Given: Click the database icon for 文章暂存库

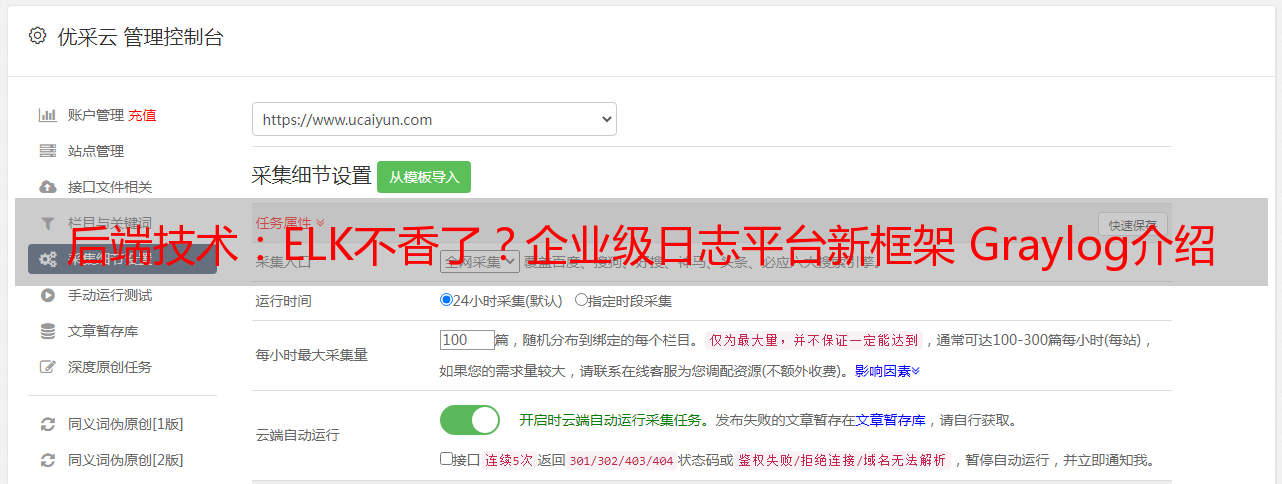Looking at the screenshot, I should pyautogui.click(x=47, y=331).
